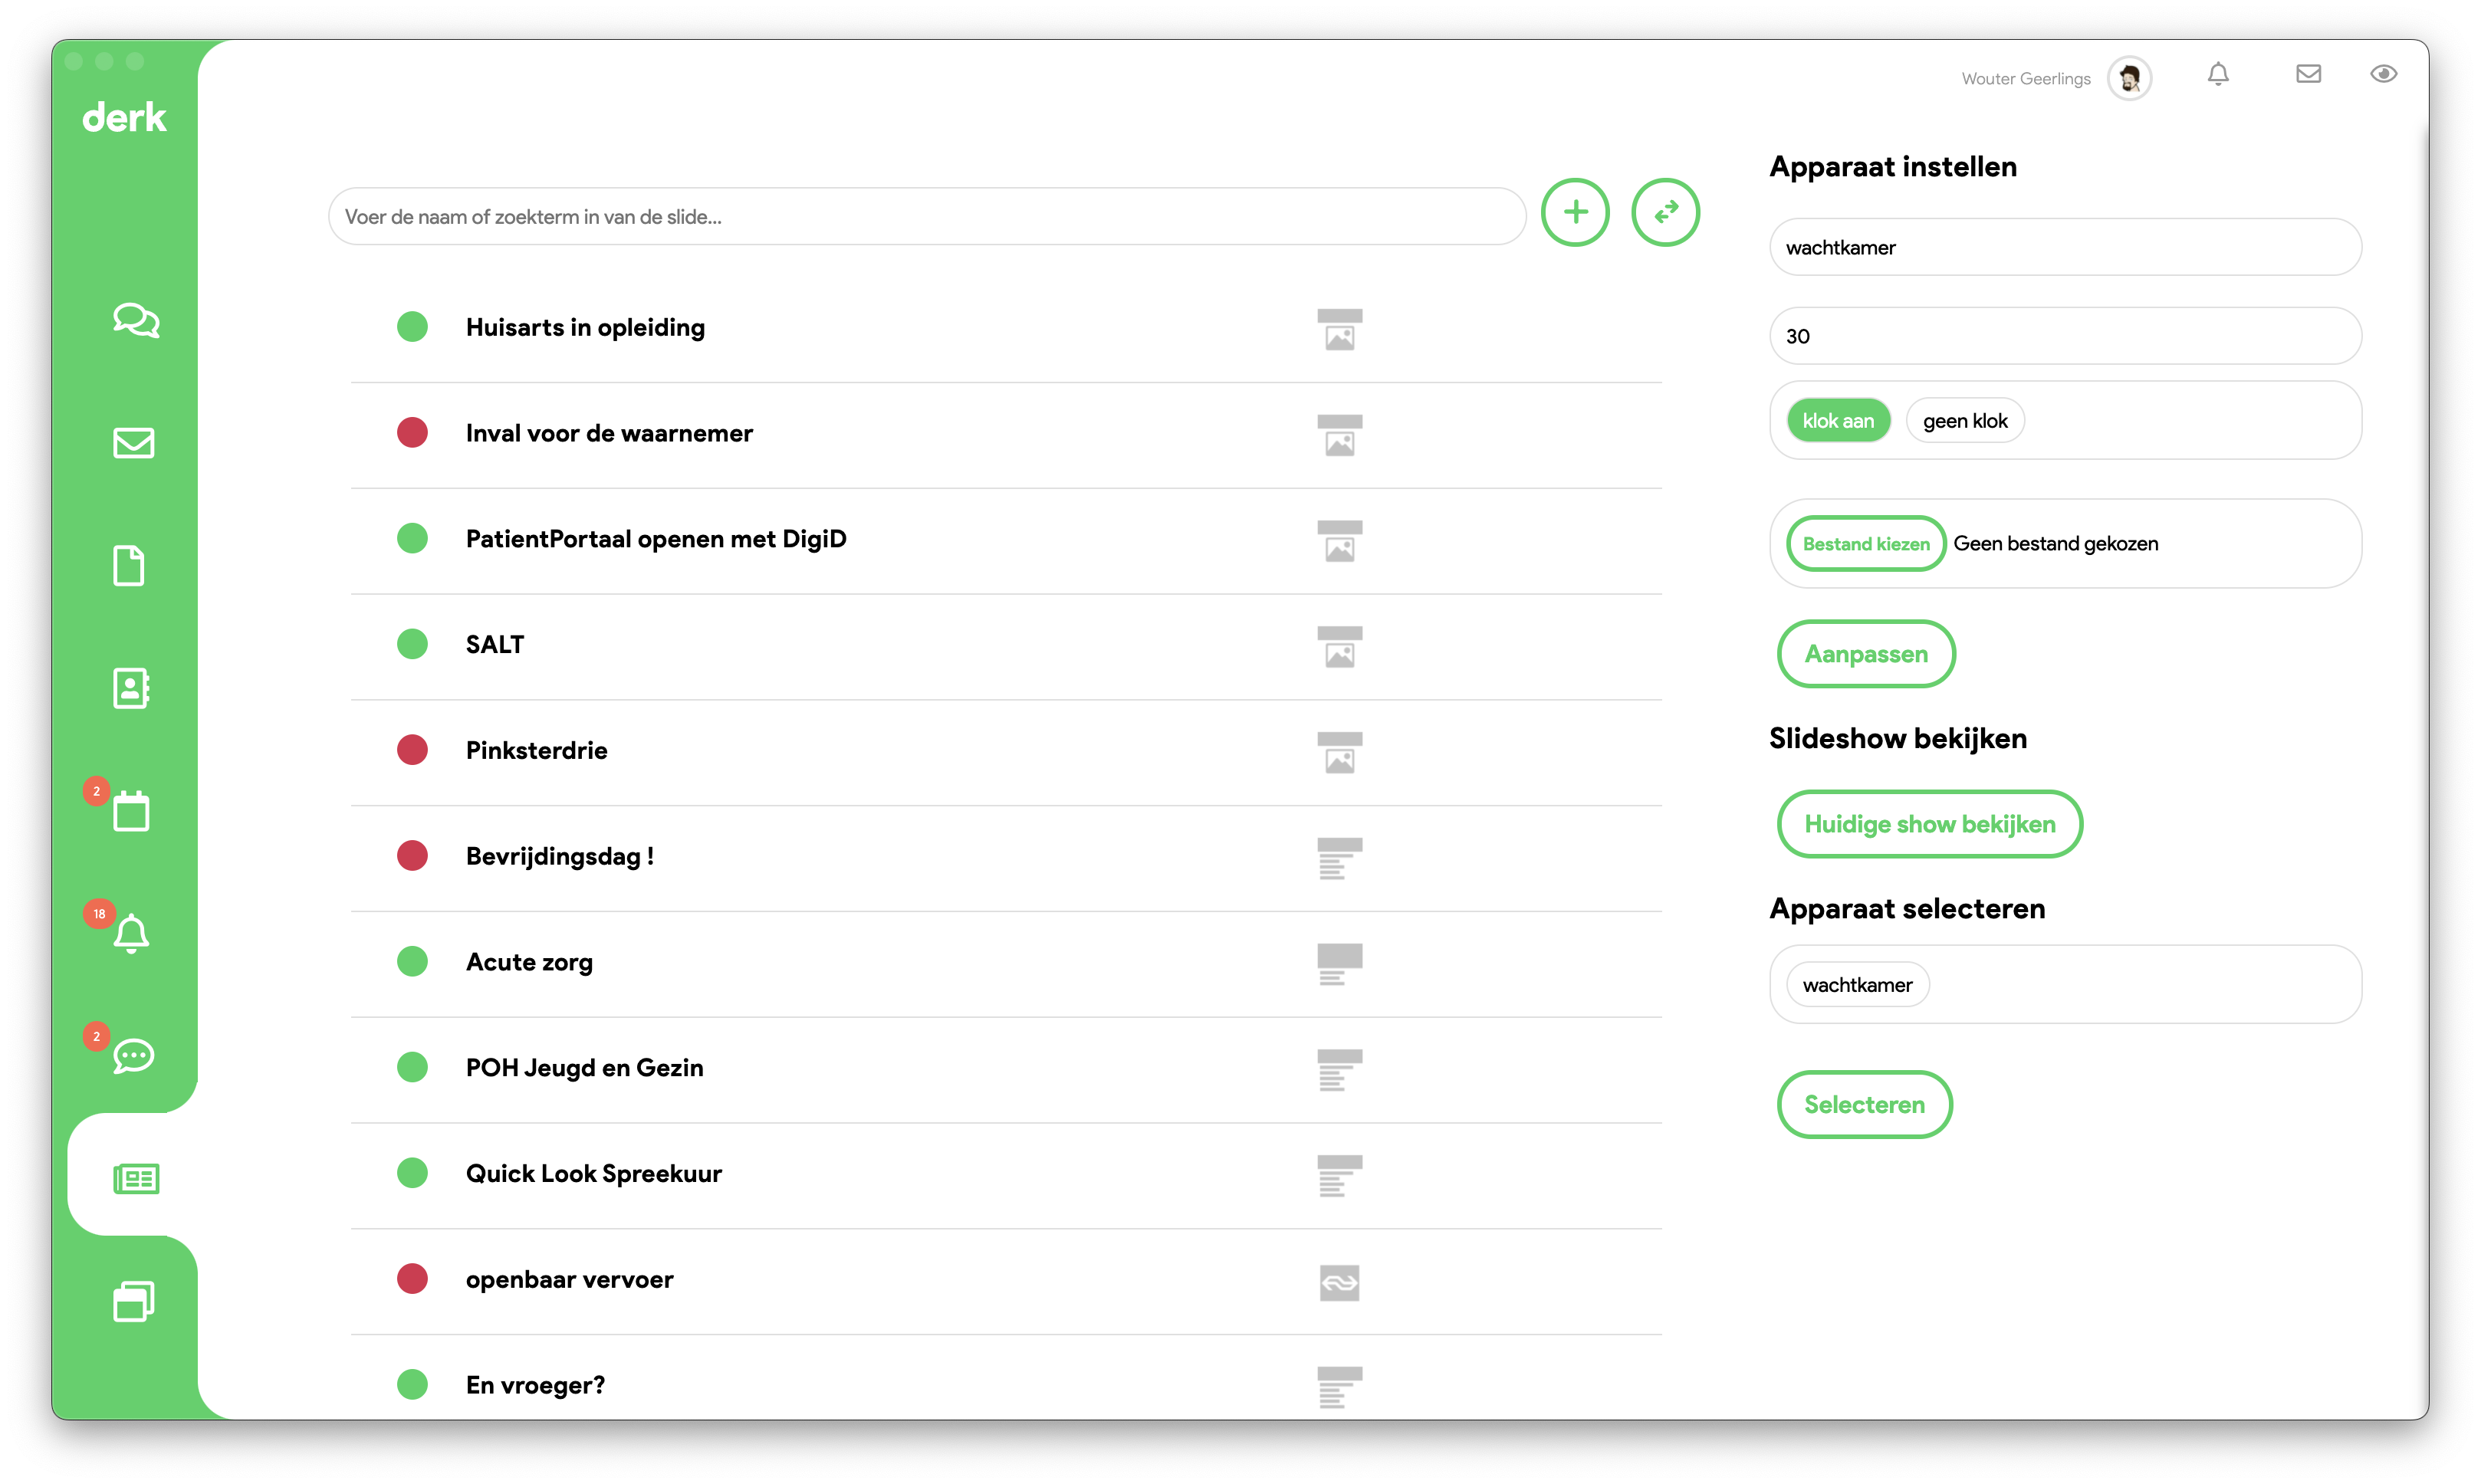Click the swap arrows button beside search
This screenshot has height=1484, width=2481.
pyautogui.click(x=1665, y=212)
